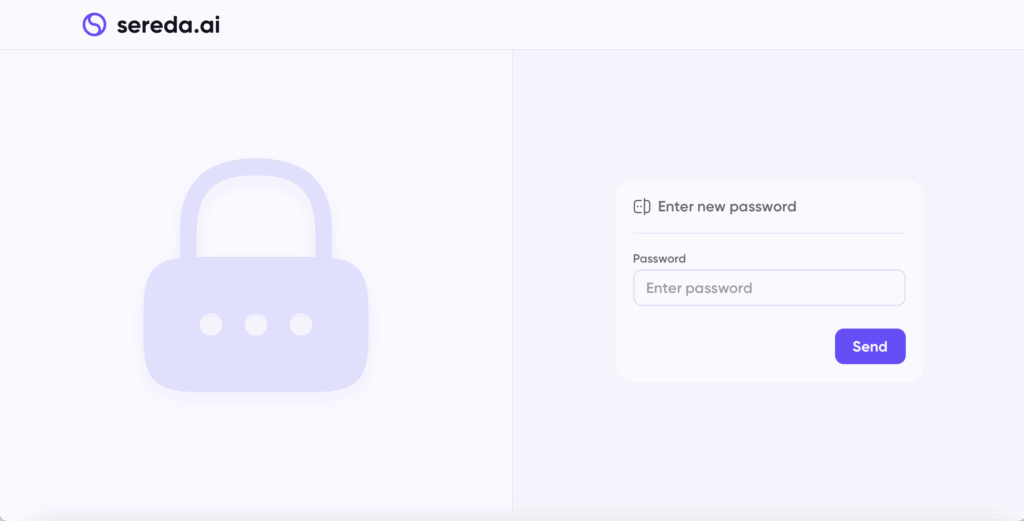Click the right dot on the padlock
The image size is (1024, 521).
click(x=301, y=324)
